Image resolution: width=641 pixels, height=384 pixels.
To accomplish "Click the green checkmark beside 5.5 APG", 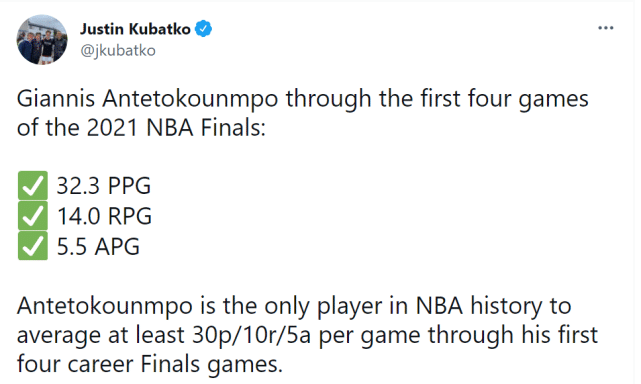I will coord(33,246).
